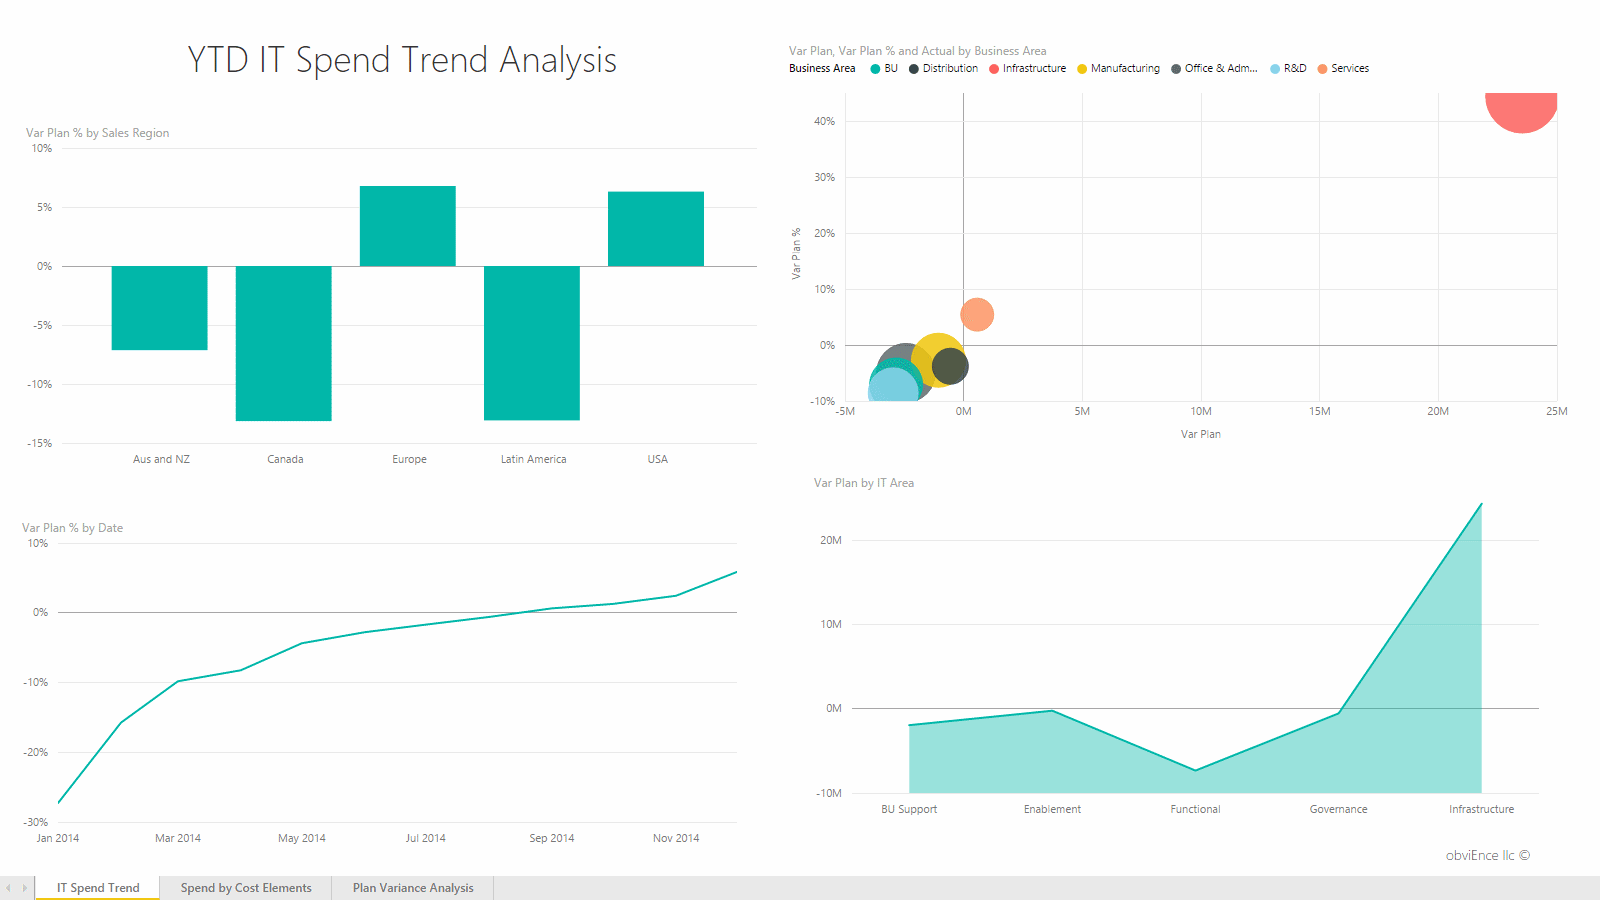Click the R&D legend dot
This screenshot has height=900, width=1600.
point(1275,69)
